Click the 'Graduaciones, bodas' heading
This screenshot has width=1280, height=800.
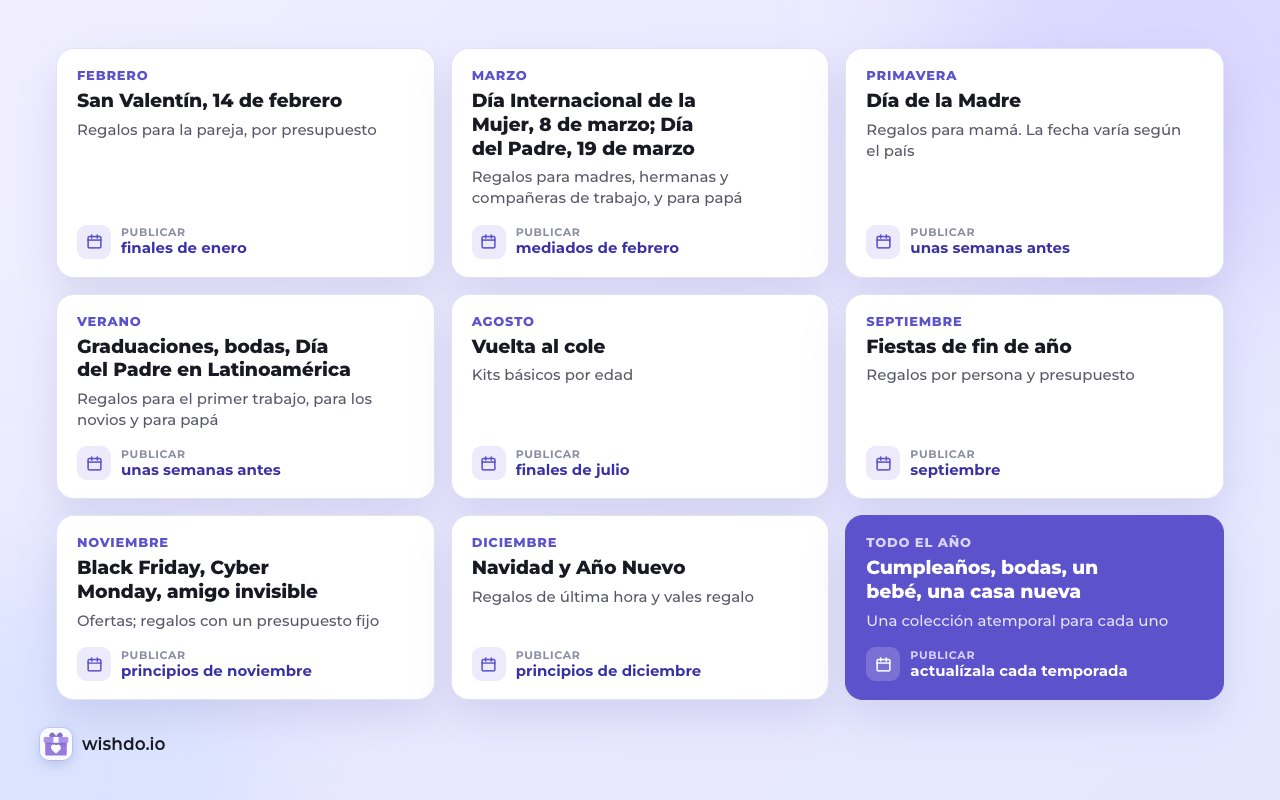pyautogui.click(x=214, y=358)
